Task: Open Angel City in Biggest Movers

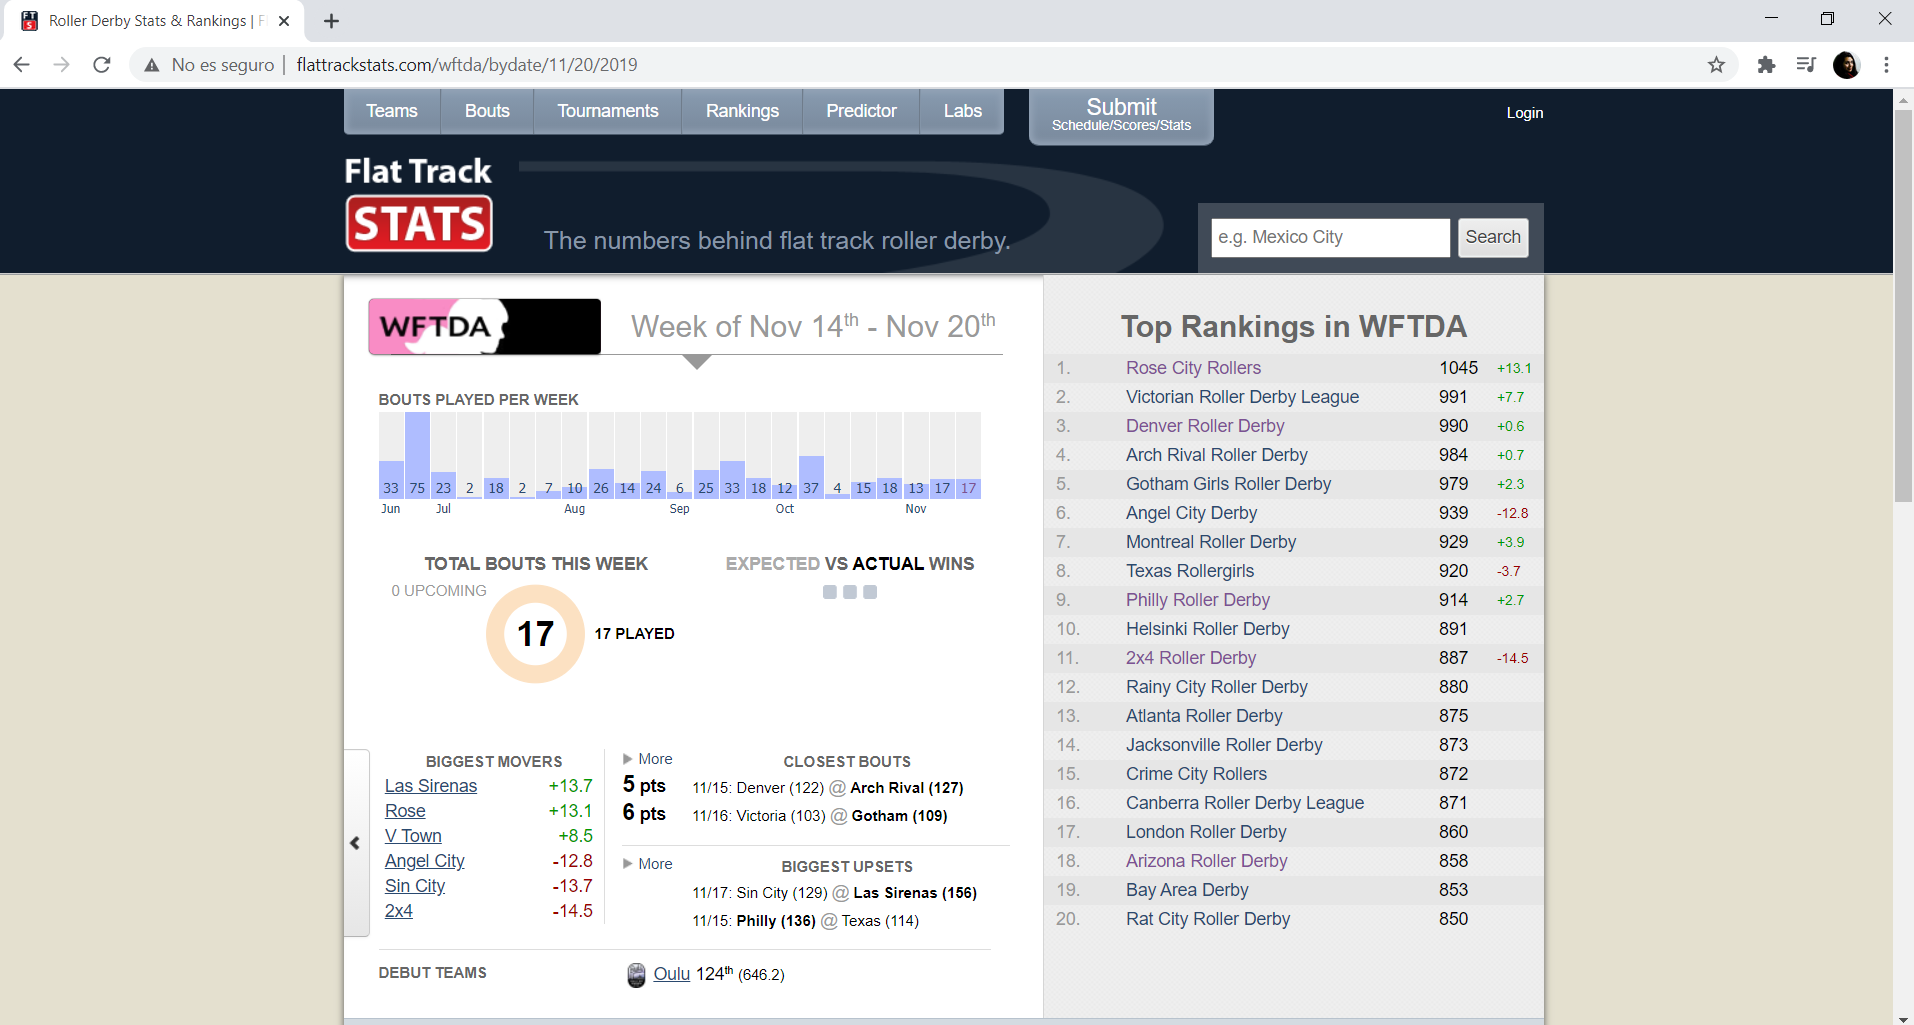Action: (425, 861)
